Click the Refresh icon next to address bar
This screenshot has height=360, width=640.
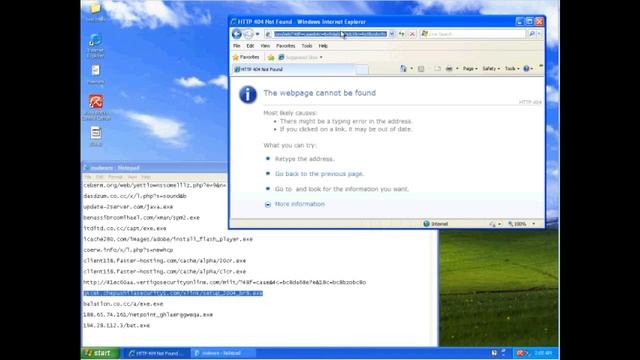pos(402,34)
